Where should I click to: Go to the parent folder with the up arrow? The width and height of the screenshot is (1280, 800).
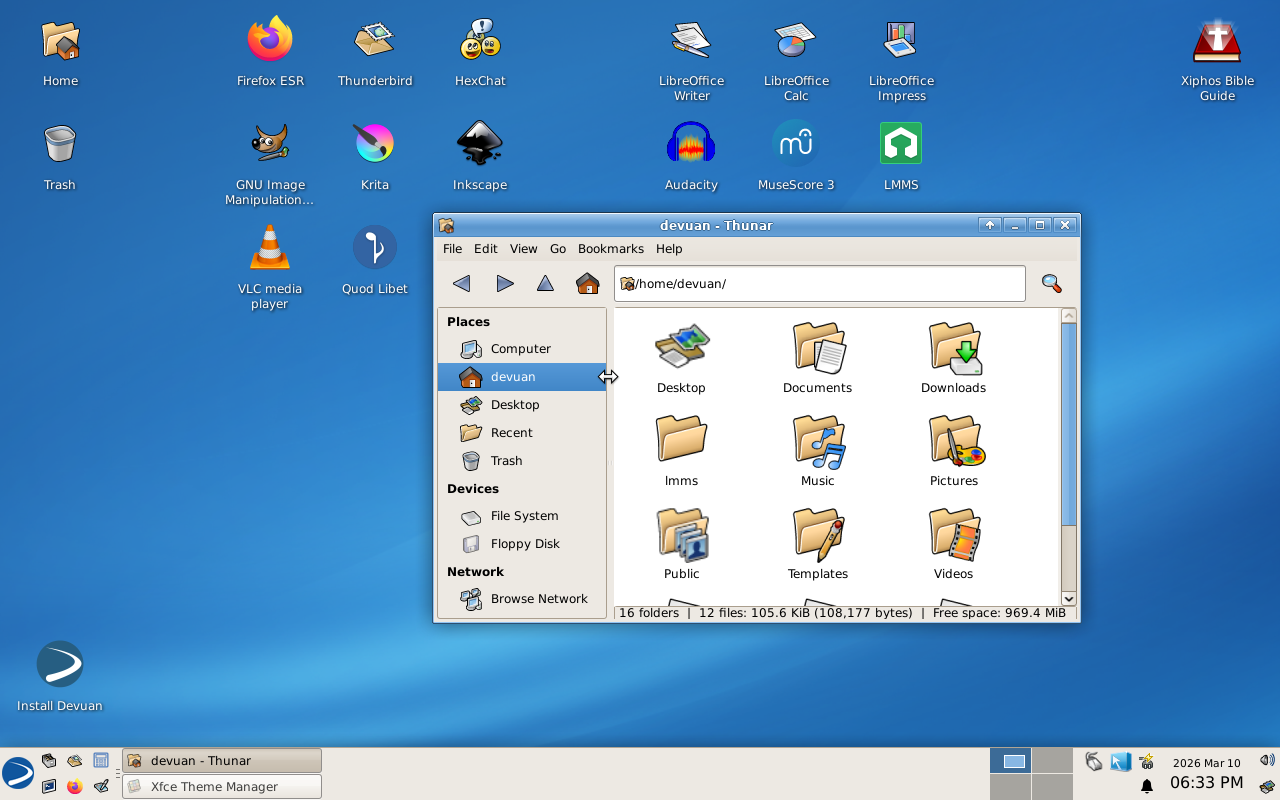[x=545, y=283]
